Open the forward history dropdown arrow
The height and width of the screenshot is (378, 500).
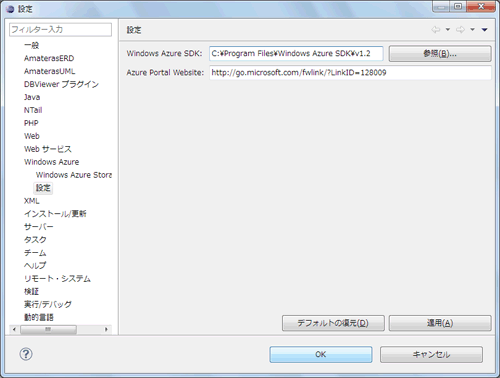pos(472,30)
